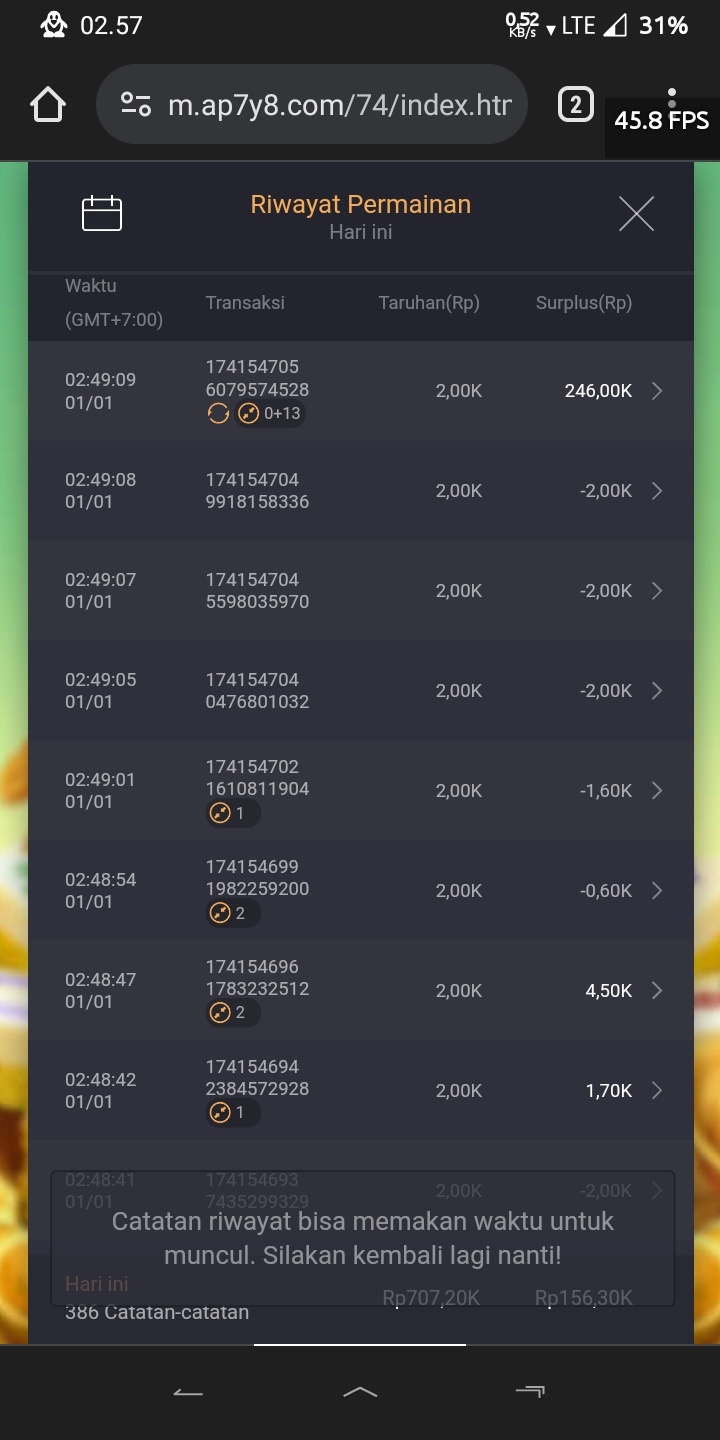This screenshot has width=720, height=1440.
Task: Open the calendar date picker icon
Action: coord(101,214)
